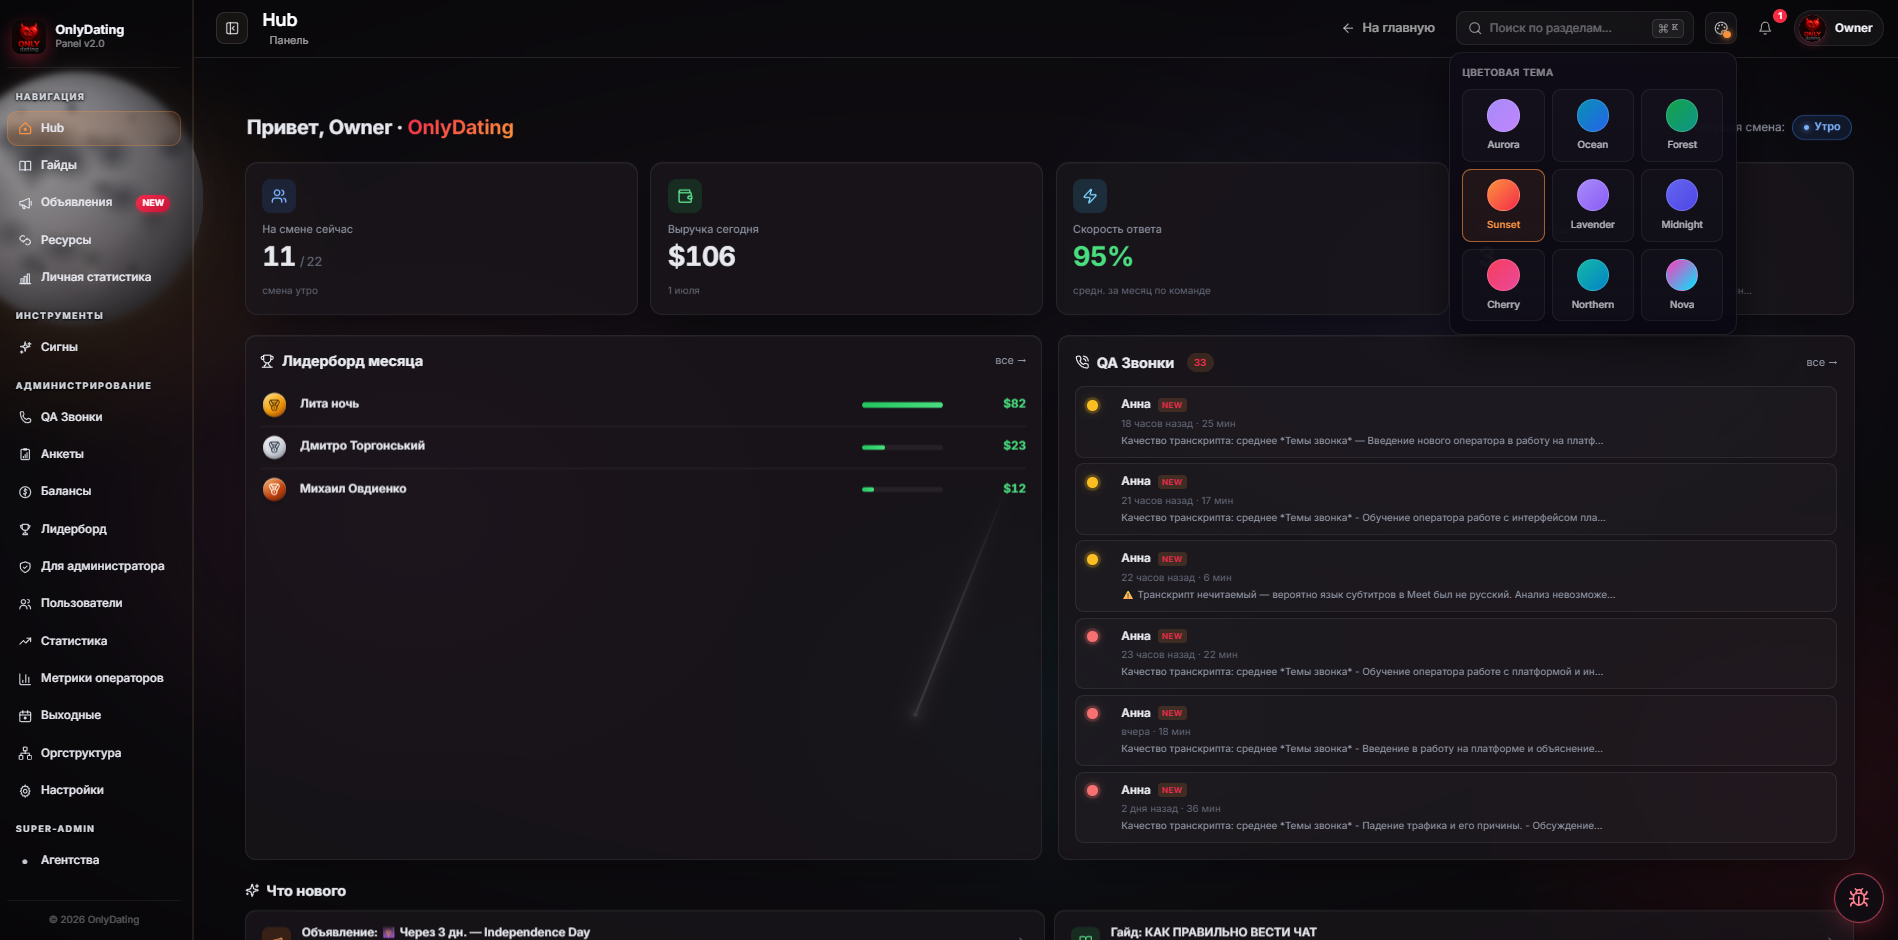Expand all QA calls via все arrow

click(1821, 362)
